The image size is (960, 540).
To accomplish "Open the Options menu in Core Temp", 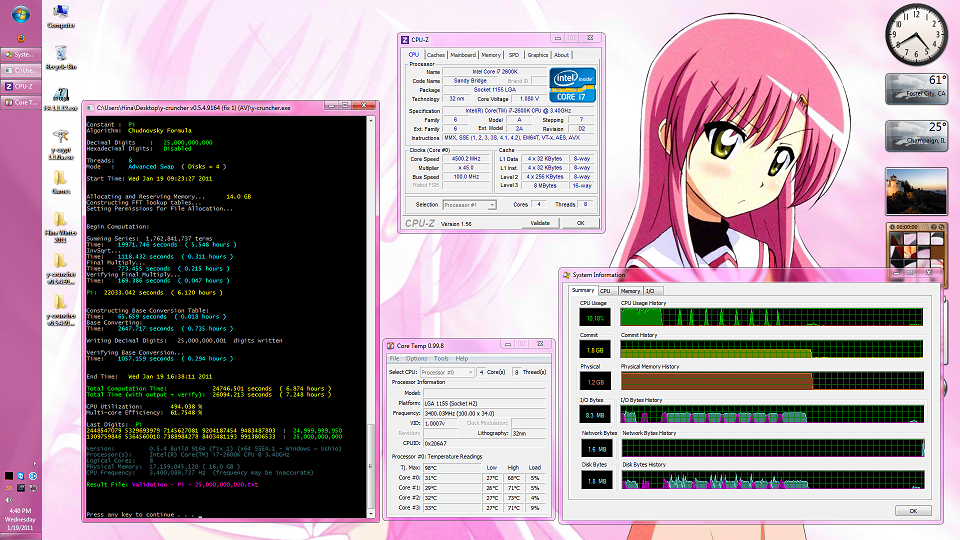I will point(416,358).
